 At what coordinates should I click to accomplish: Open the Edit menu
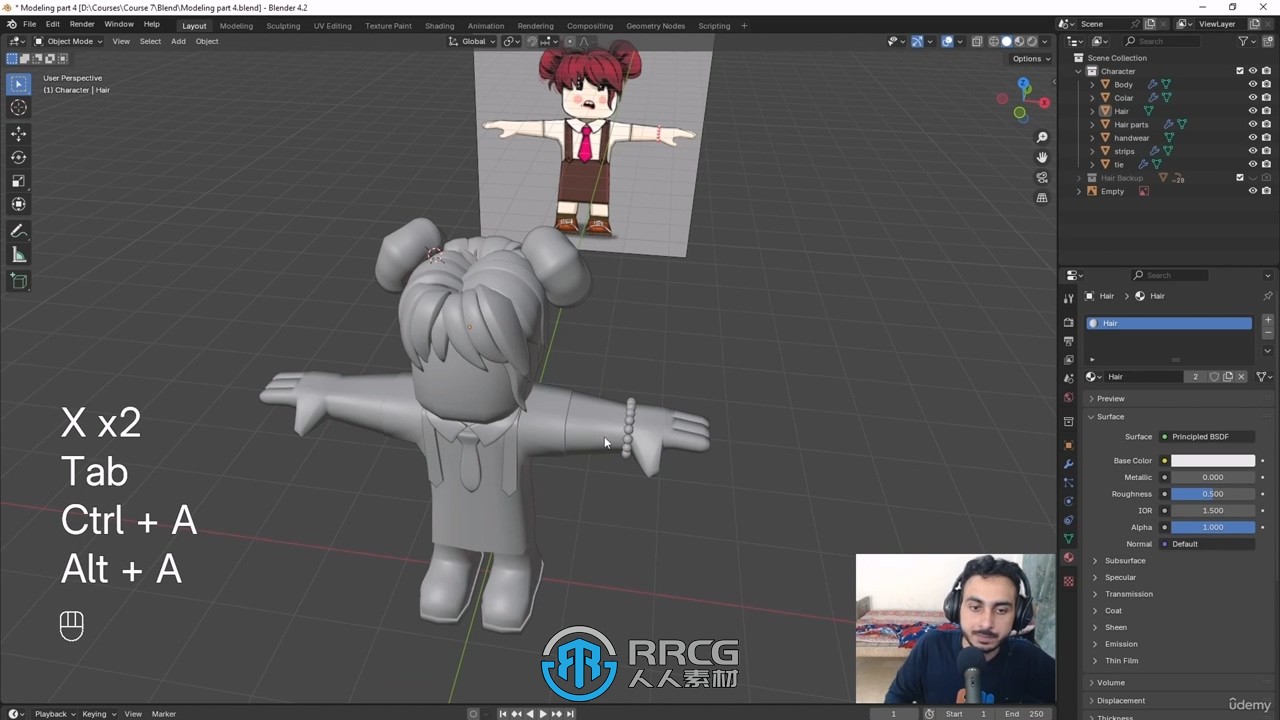[x=52, y=24]
